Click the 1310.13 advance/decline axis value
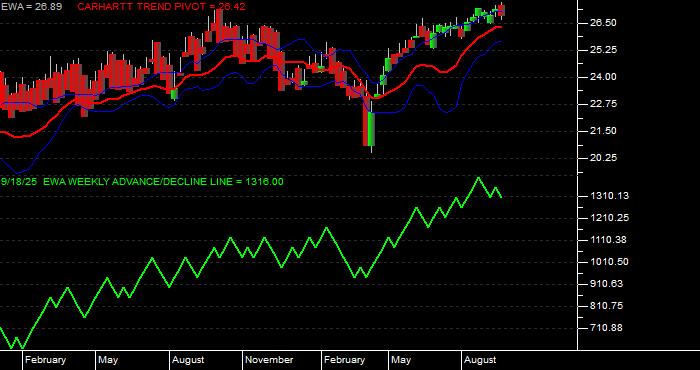Screen dimensions: 700x370 point(609,196)
